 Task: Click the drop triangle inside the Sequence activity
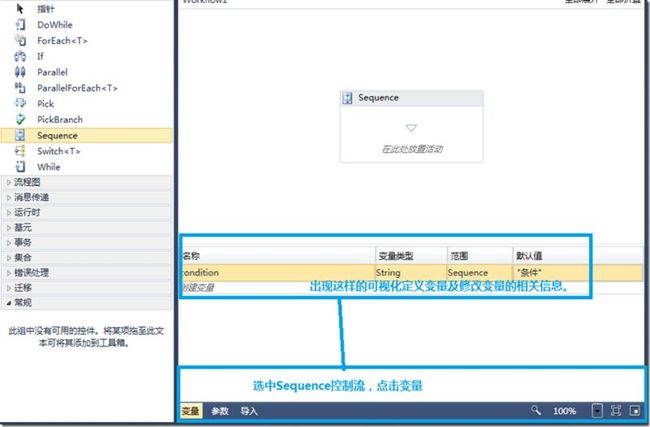[411, 128]
